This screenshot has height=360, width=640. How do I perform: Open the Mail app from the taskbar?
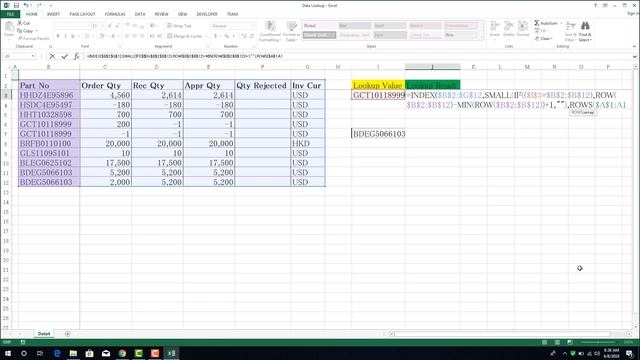pyautogui.click(x=106, y=353)
